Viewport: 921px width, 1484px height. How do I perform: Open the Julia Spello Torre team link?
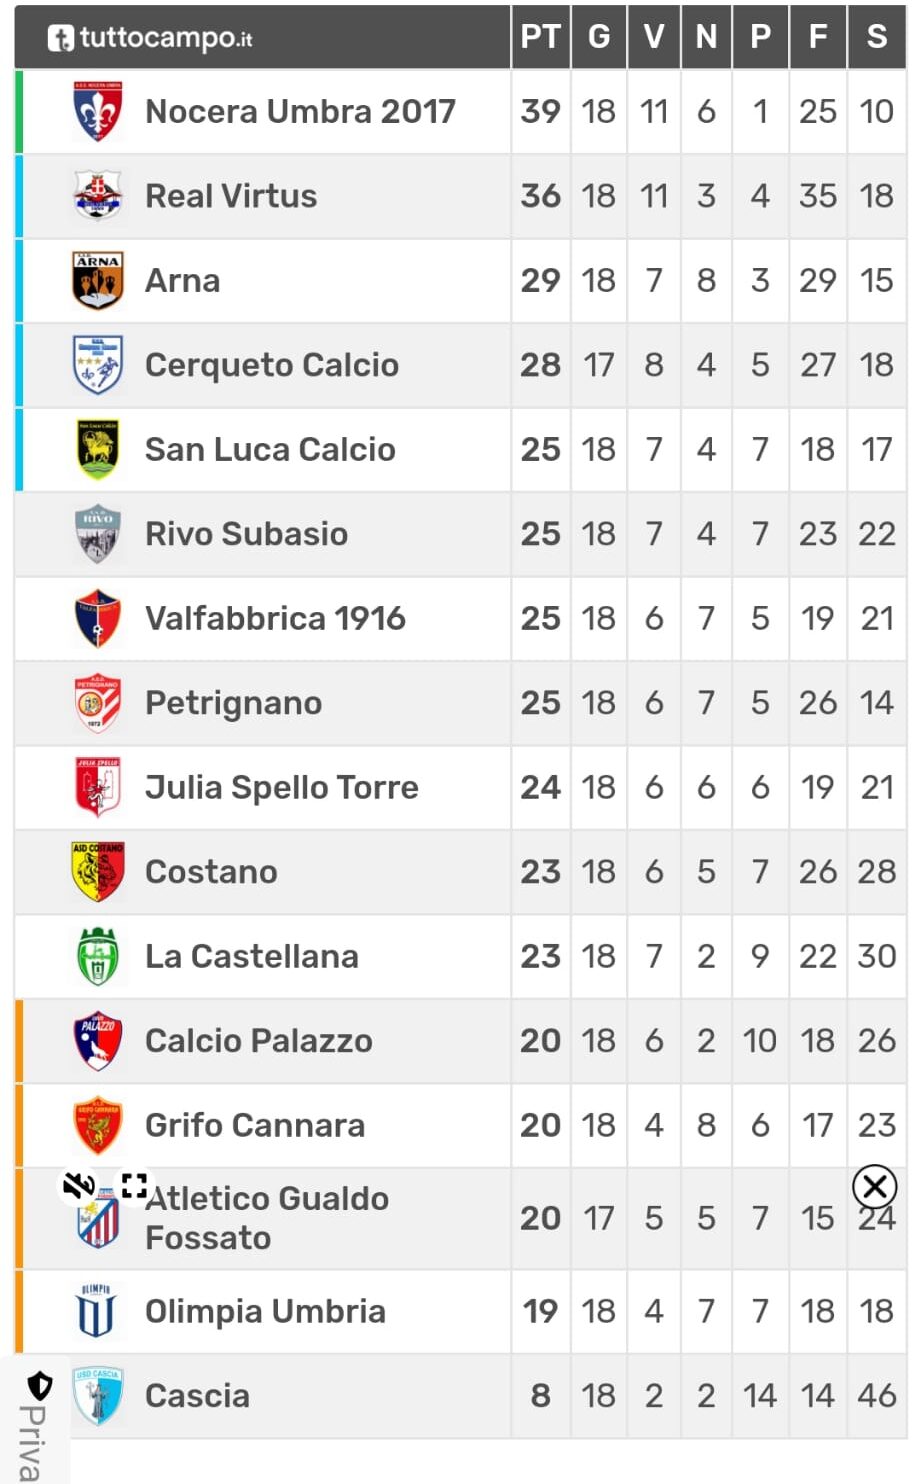282,787
